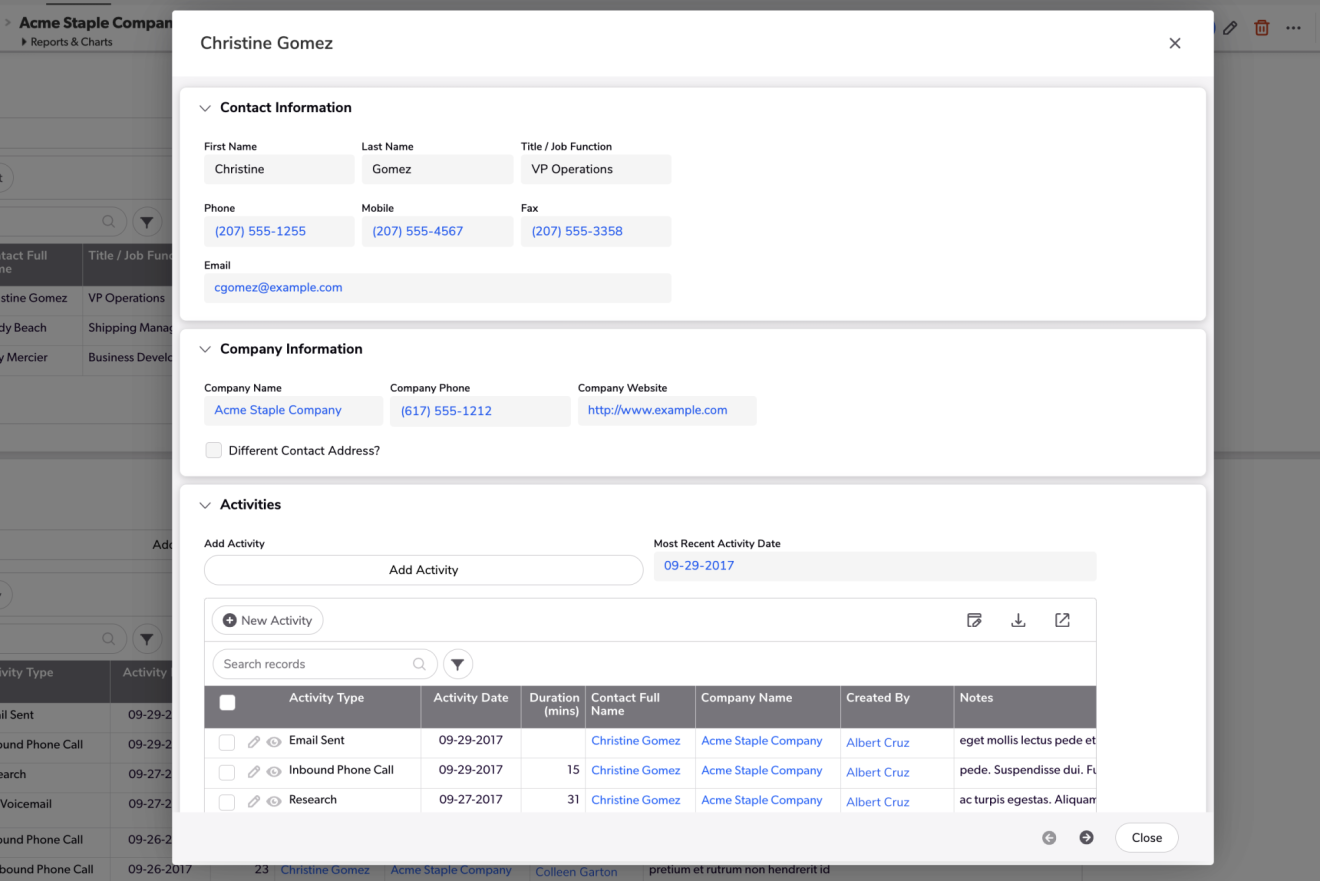The height and width of the screenshot is (881, 1320).
Task: Check the Different Contact Address checkbox
Action: (x=213, y=451)
